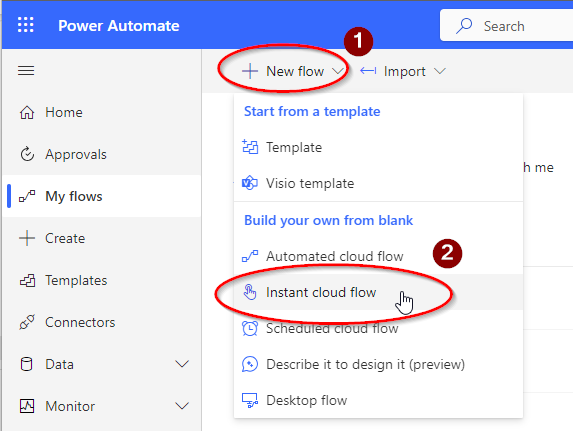573x431 pixels.
Task: Open the New flow dropdown chevron
Action: point(338,71)
